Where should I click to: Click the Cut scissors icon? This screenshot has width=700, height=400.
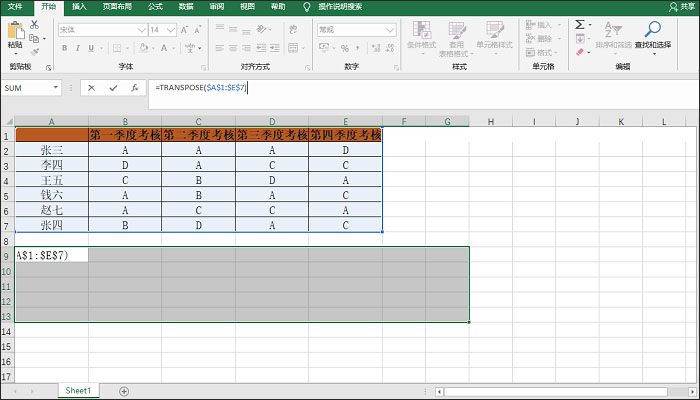point(34,25)
